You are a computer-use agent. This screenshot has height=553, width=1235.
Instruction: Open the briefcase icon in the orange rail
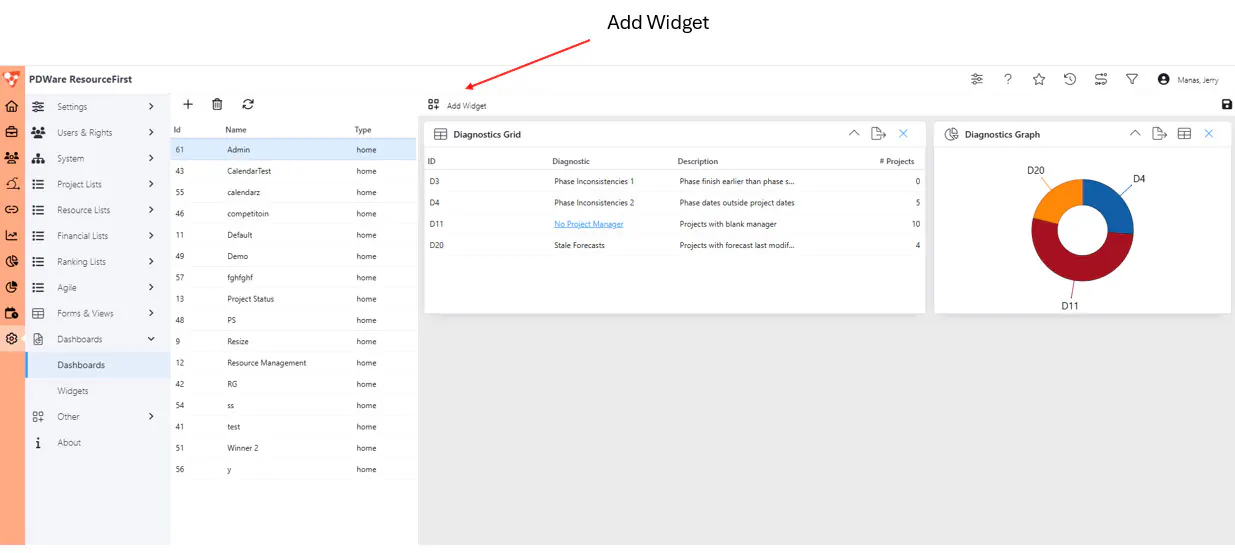click(12, 132)
